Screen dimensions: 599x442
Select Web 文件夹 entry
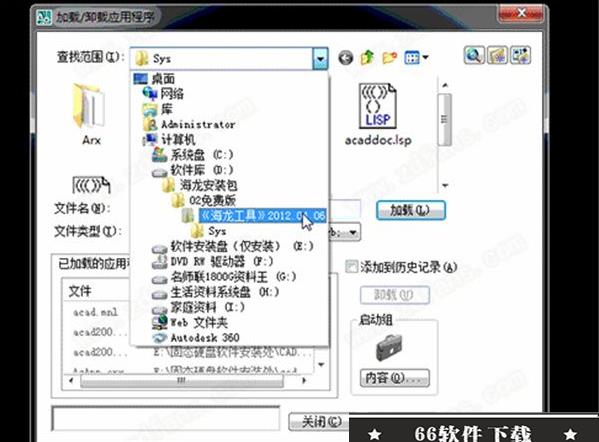click(190, 323)
